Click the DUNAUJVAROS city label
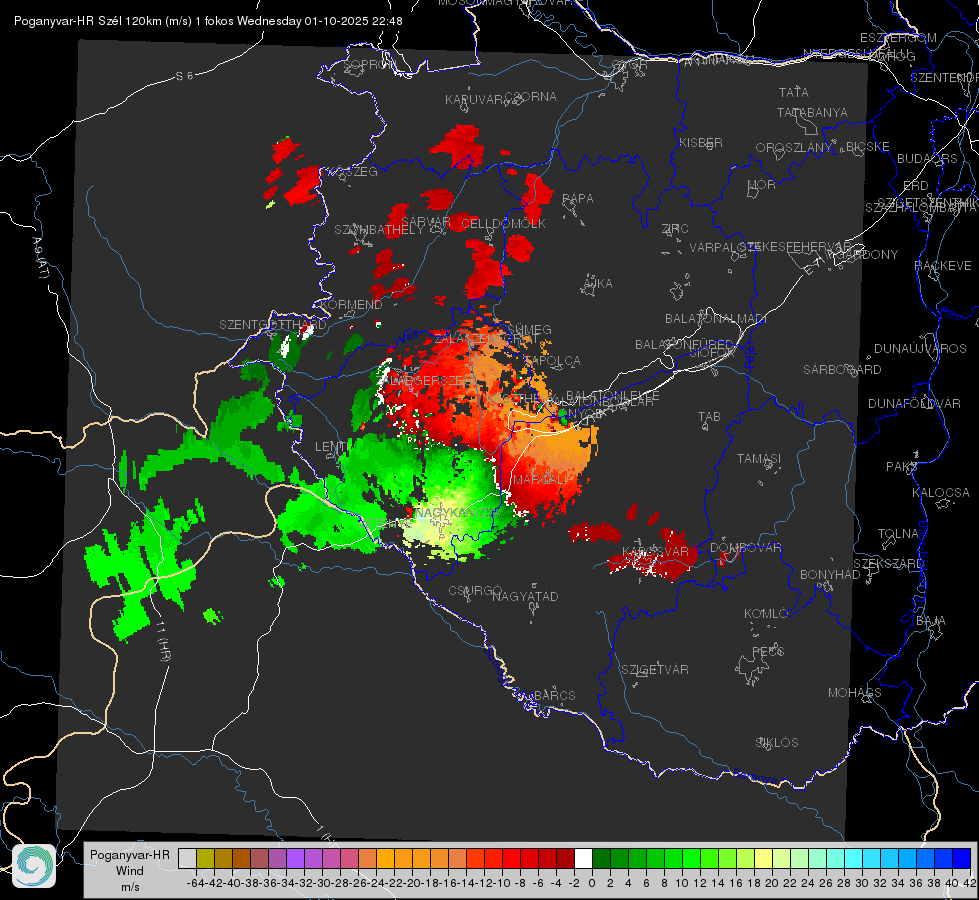Image resolution: width=979 pixels, height=900 pixels. (920, 349)
